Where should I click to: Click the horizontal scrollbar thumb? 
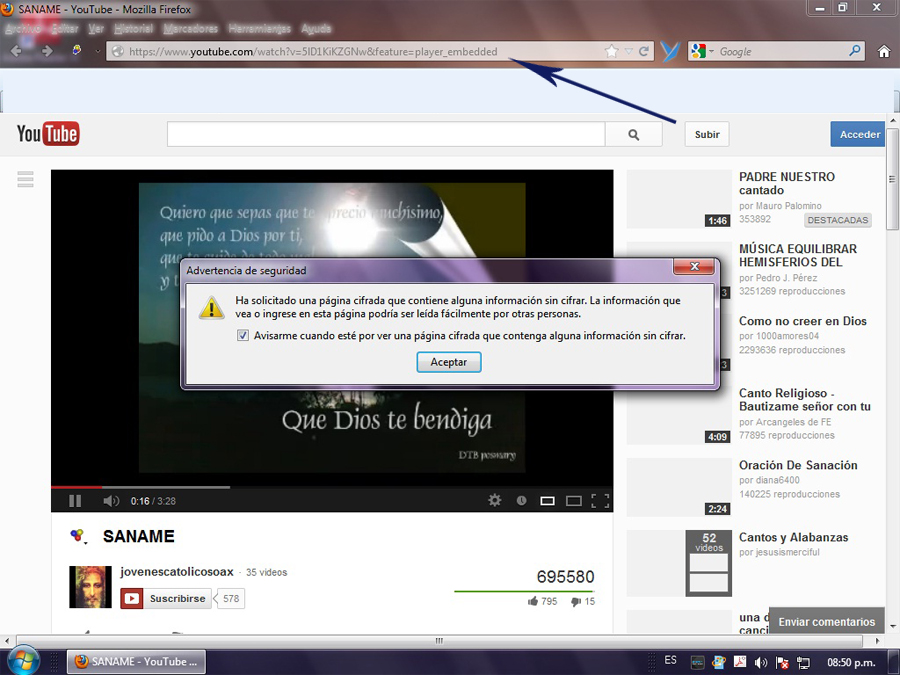(x=439, y=641)
